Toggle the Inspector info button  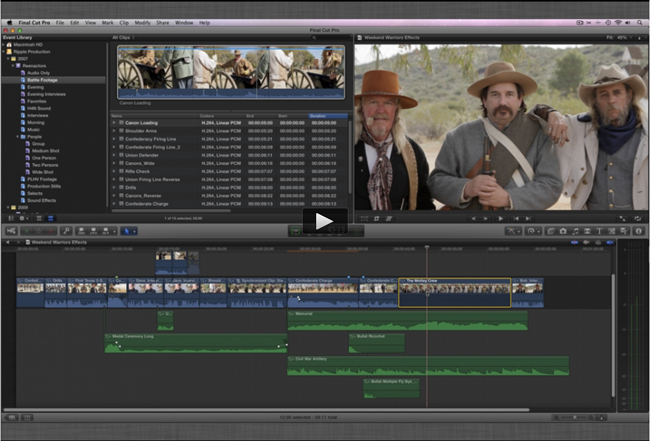639,231
